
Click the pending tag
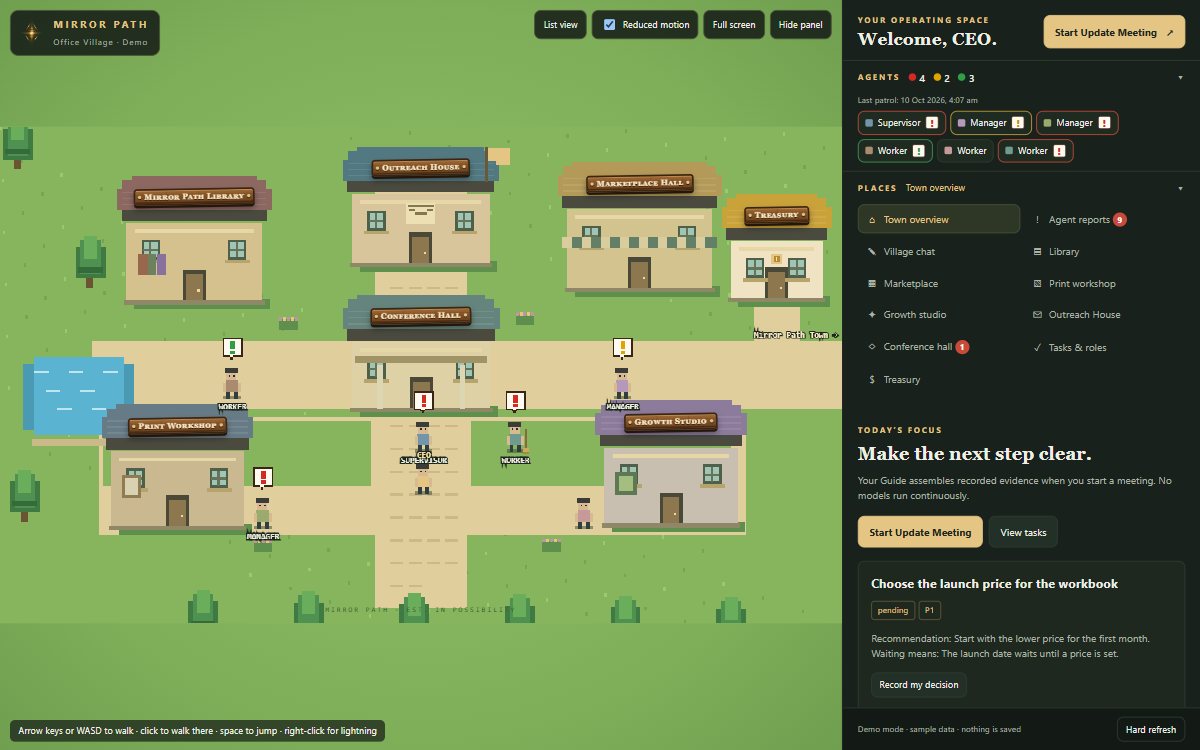pos(892,610)
